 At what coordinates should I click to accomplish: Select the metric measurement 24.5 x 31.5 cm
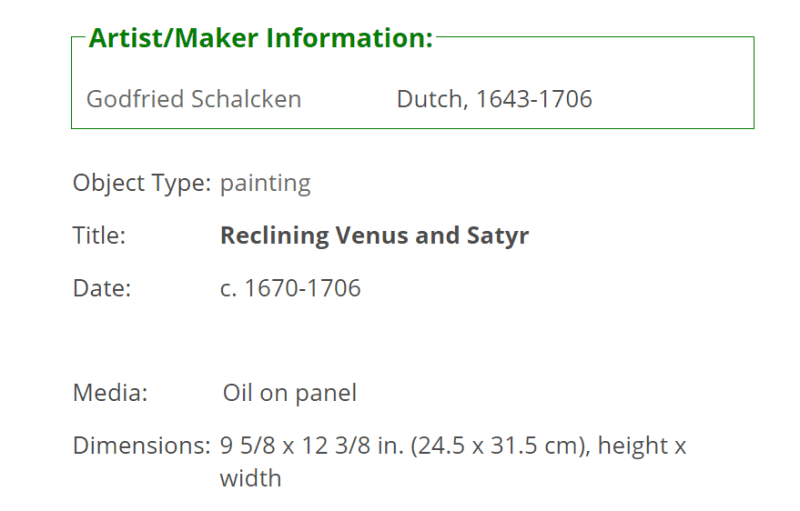pyautogui.click(x=500, y=446)
